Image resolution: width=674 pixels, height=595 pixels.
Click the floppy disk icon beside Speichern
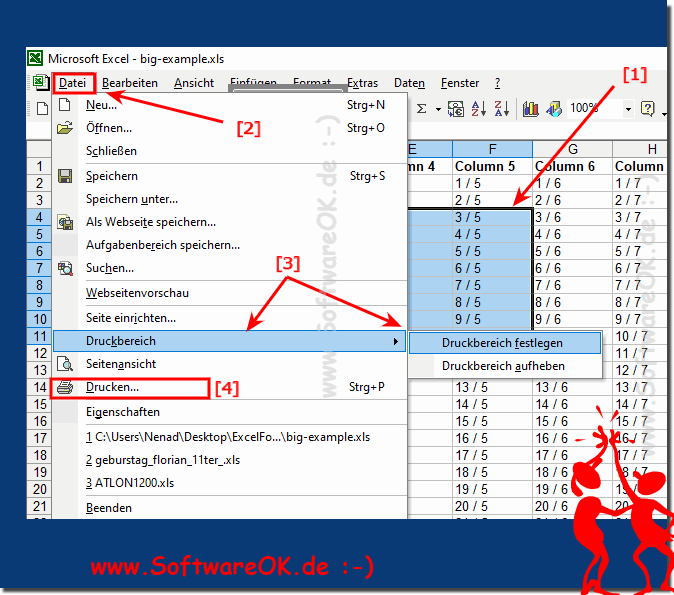point(65,176)
